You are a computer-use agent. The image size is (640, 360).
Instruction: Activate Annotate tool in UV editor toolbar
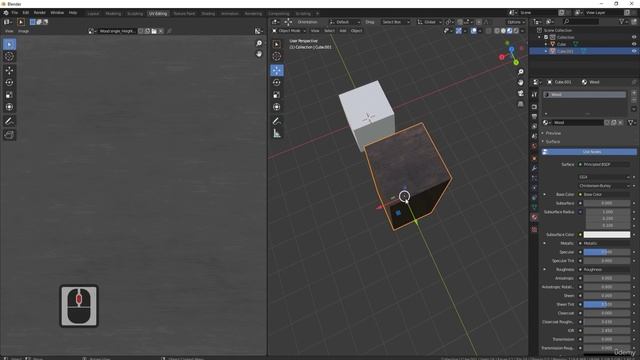click(9, 121)
